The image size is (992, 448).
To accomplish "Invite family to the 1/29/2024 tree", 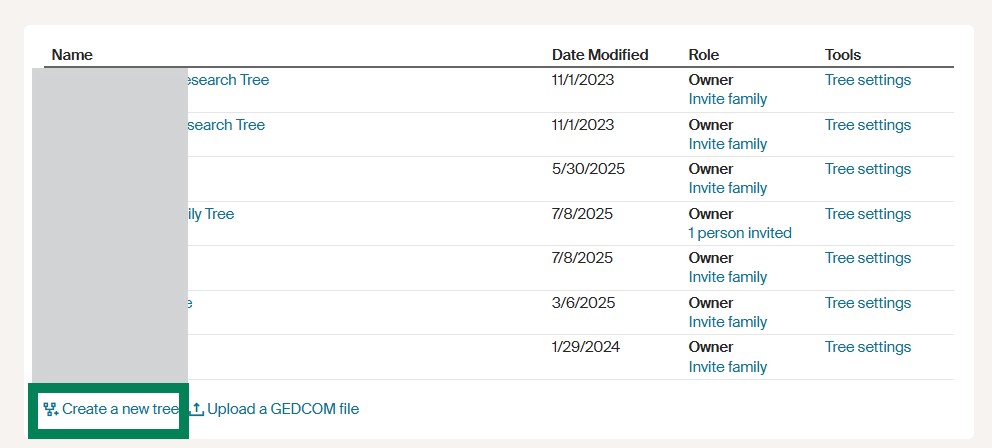I will coord(727,366).
